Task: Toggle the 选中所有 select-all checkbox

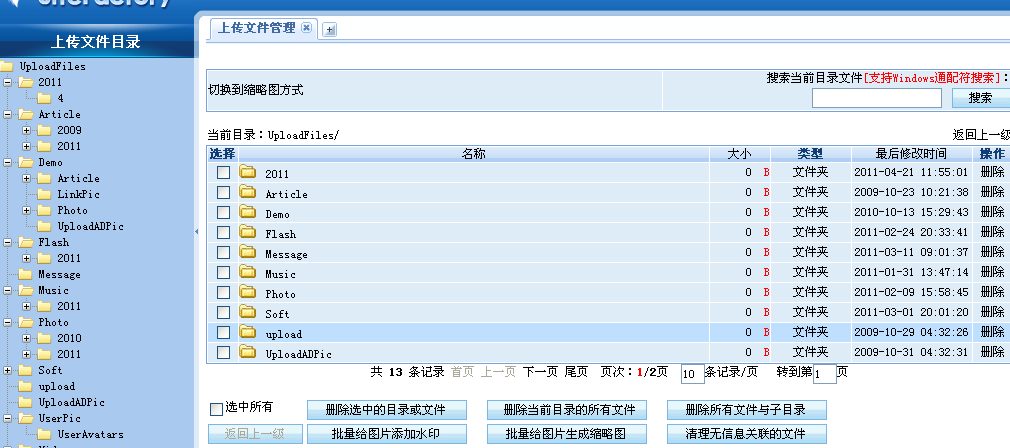Action: (216, 409)
